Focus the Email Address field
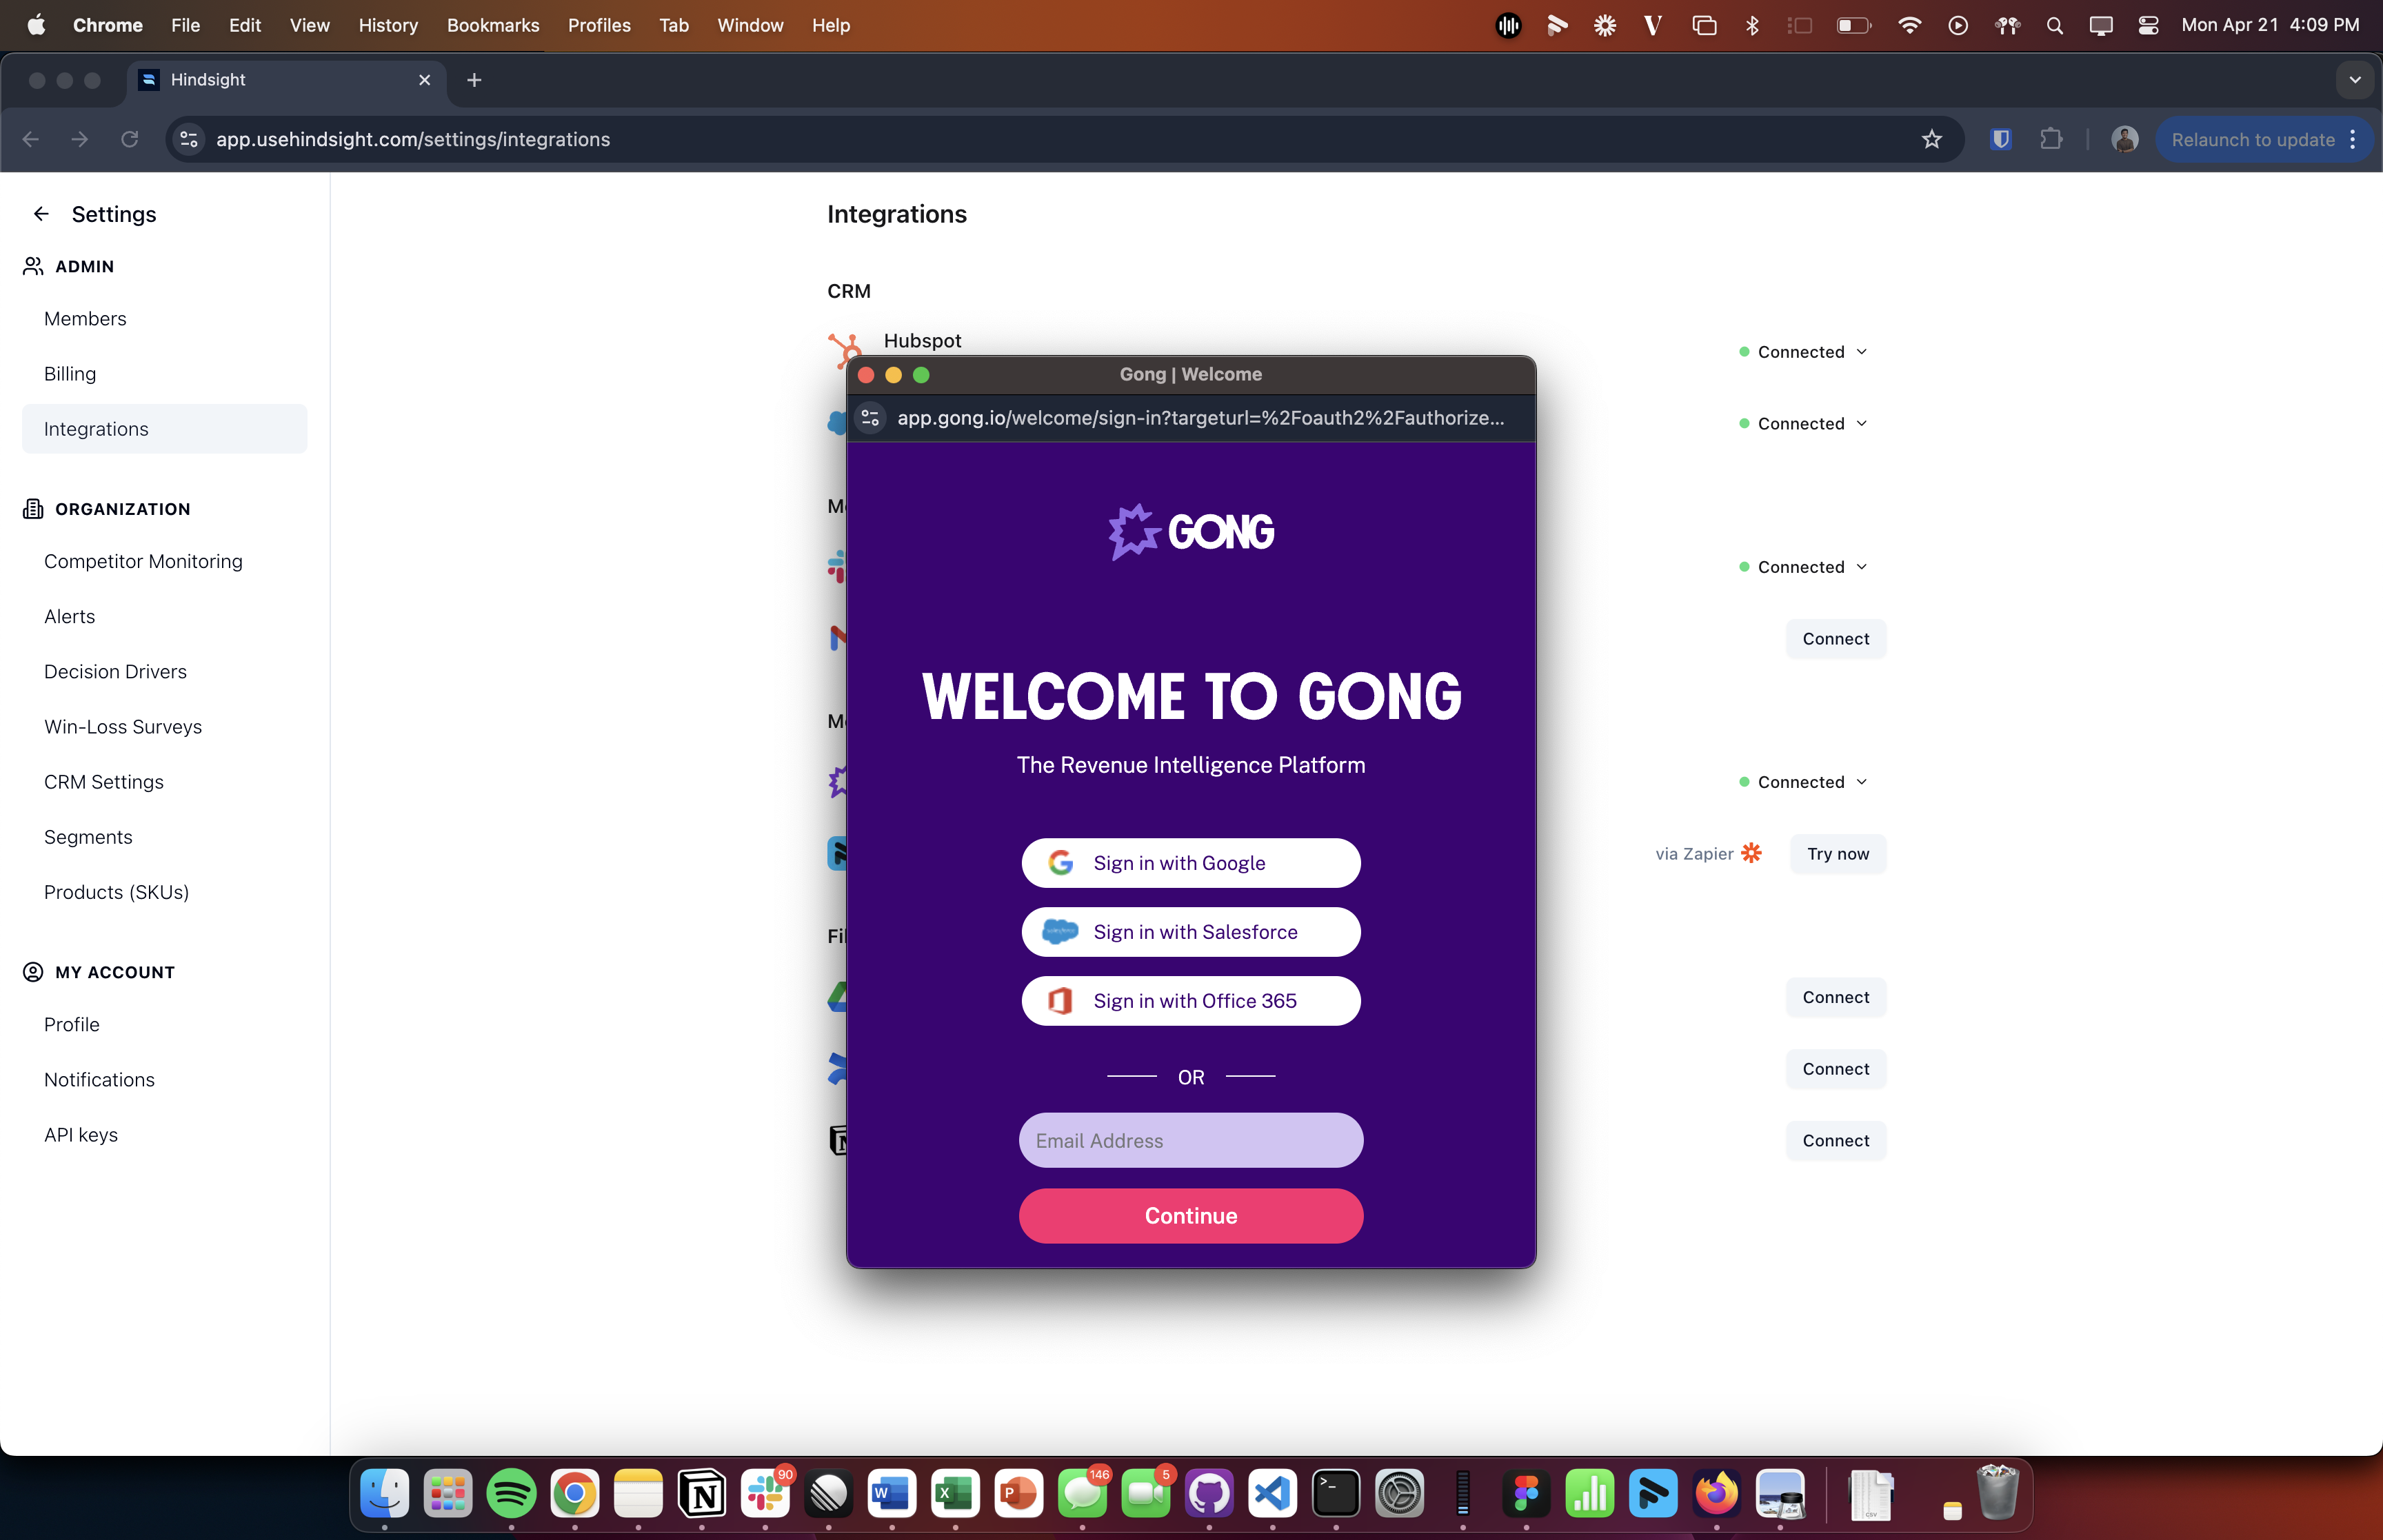Viewport: 2383px width, 1540px height. (1191, 1141)
